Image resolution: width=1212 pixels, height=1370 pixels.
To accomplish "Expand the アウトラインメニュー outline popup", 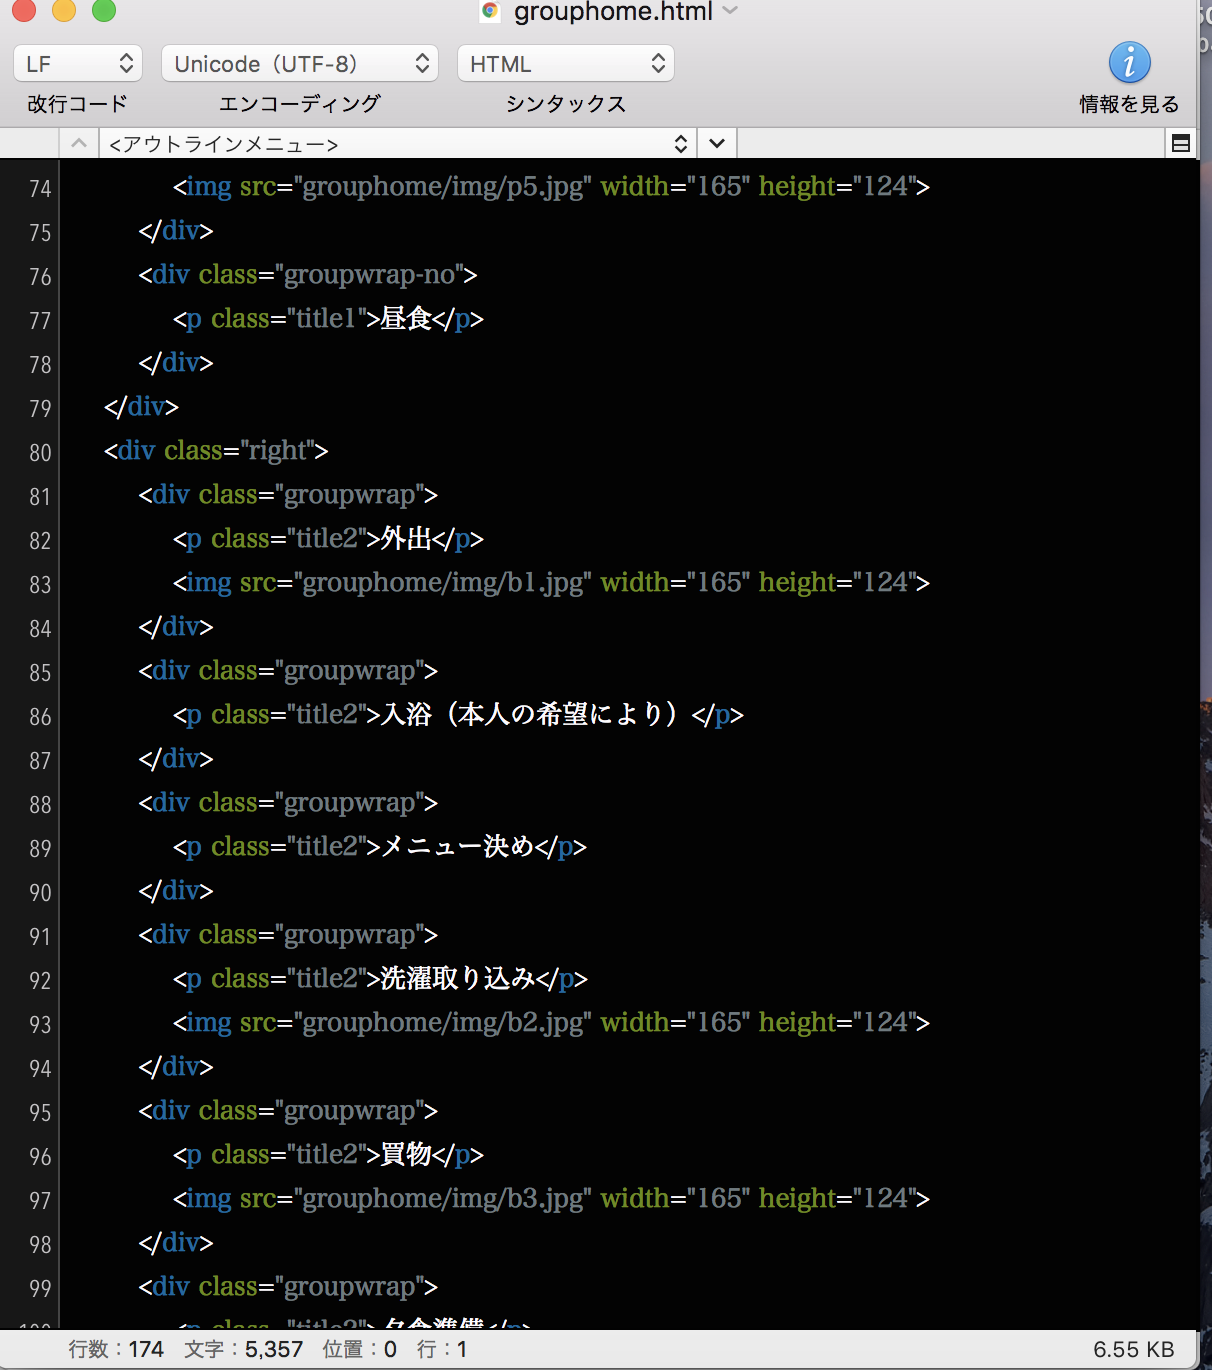I will click(x=398, y=144).
